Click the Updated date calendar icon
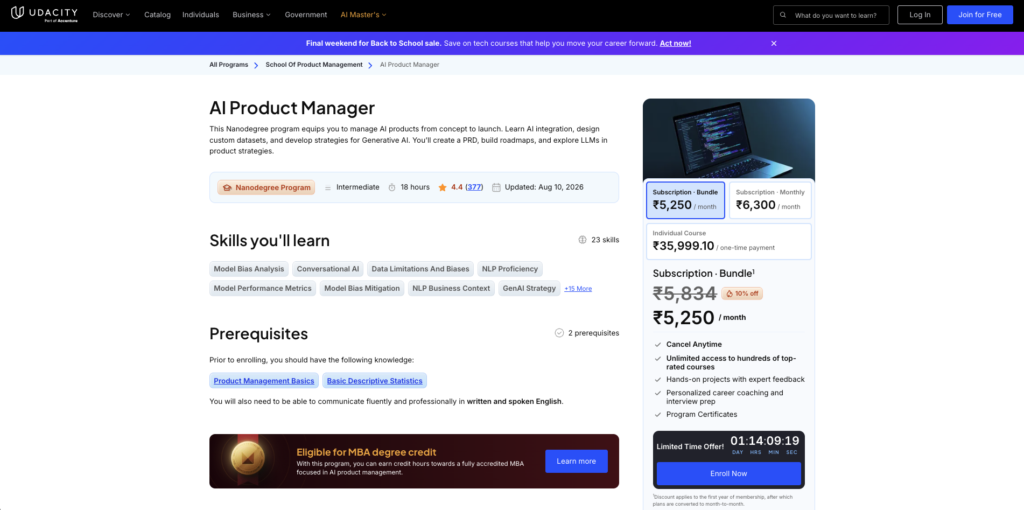This screenshot has width=1024, height=510. pos(496,187)
